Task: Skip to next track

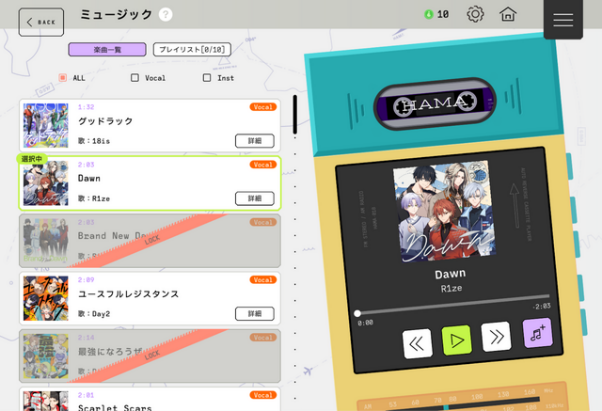Action: (x=496, y=337)
